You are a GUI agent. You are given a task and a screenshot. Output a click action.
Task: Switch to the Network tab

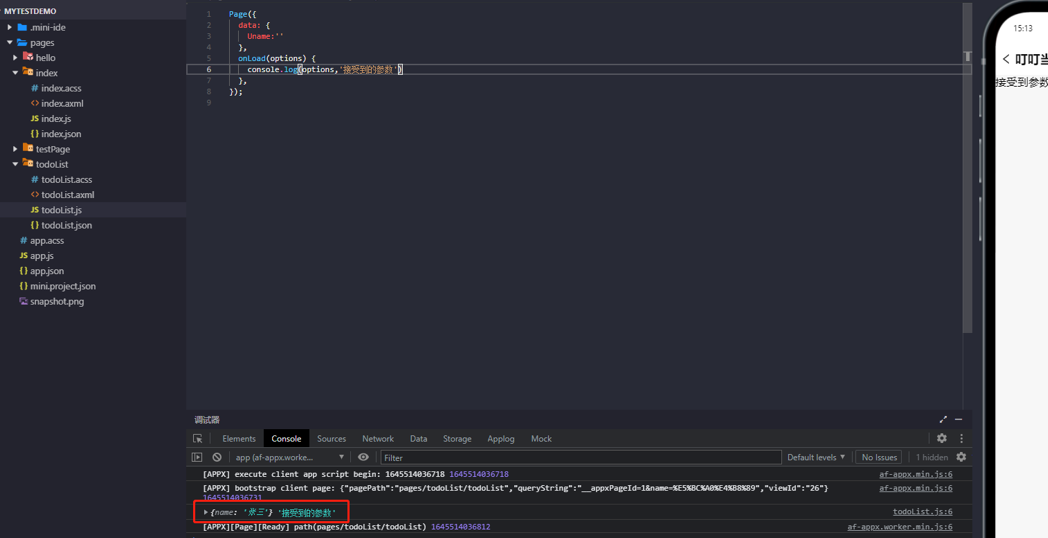coord(378,438)
